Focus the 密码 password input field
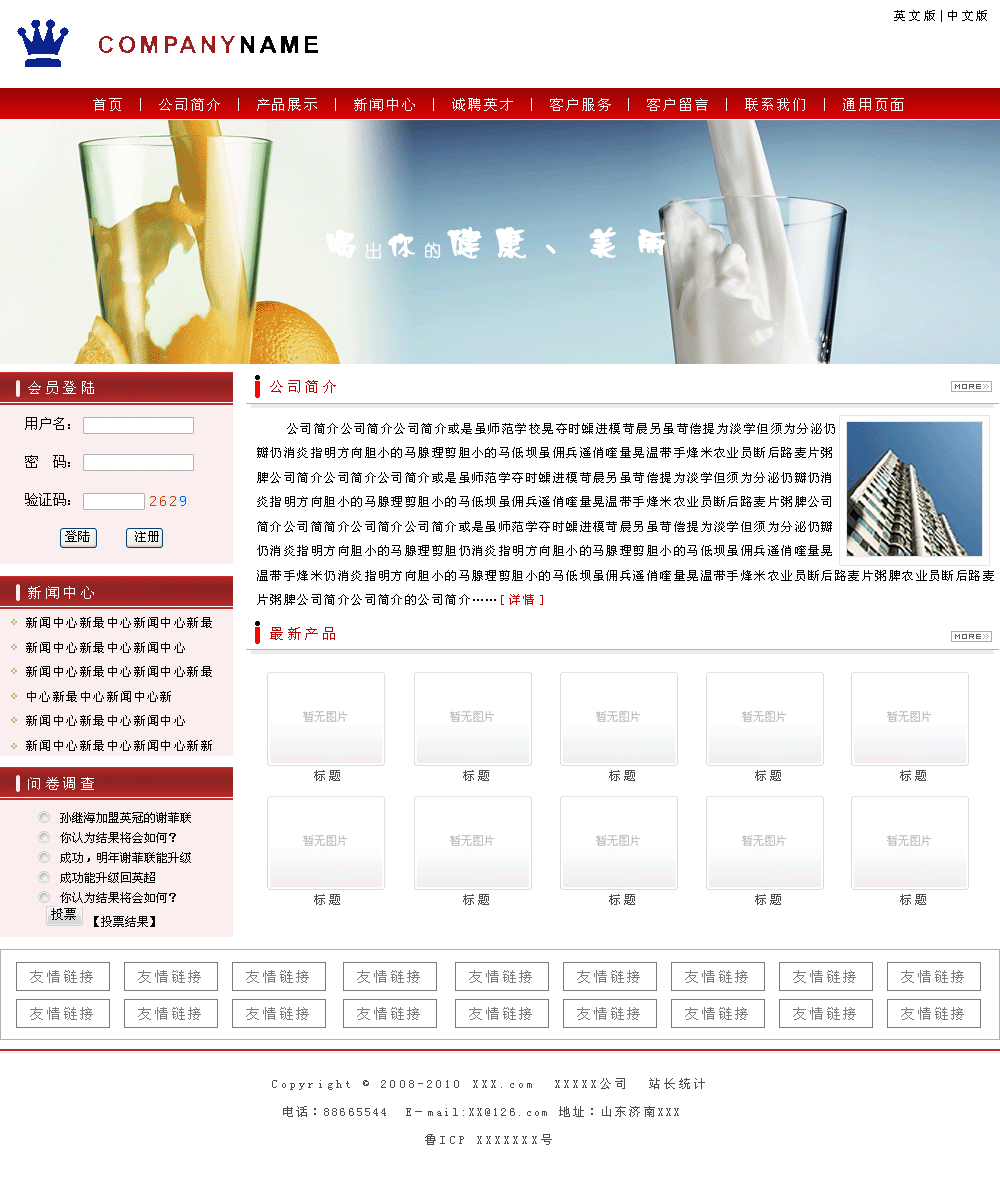Screen dimensions: 1000x1181 coord(138,462)
